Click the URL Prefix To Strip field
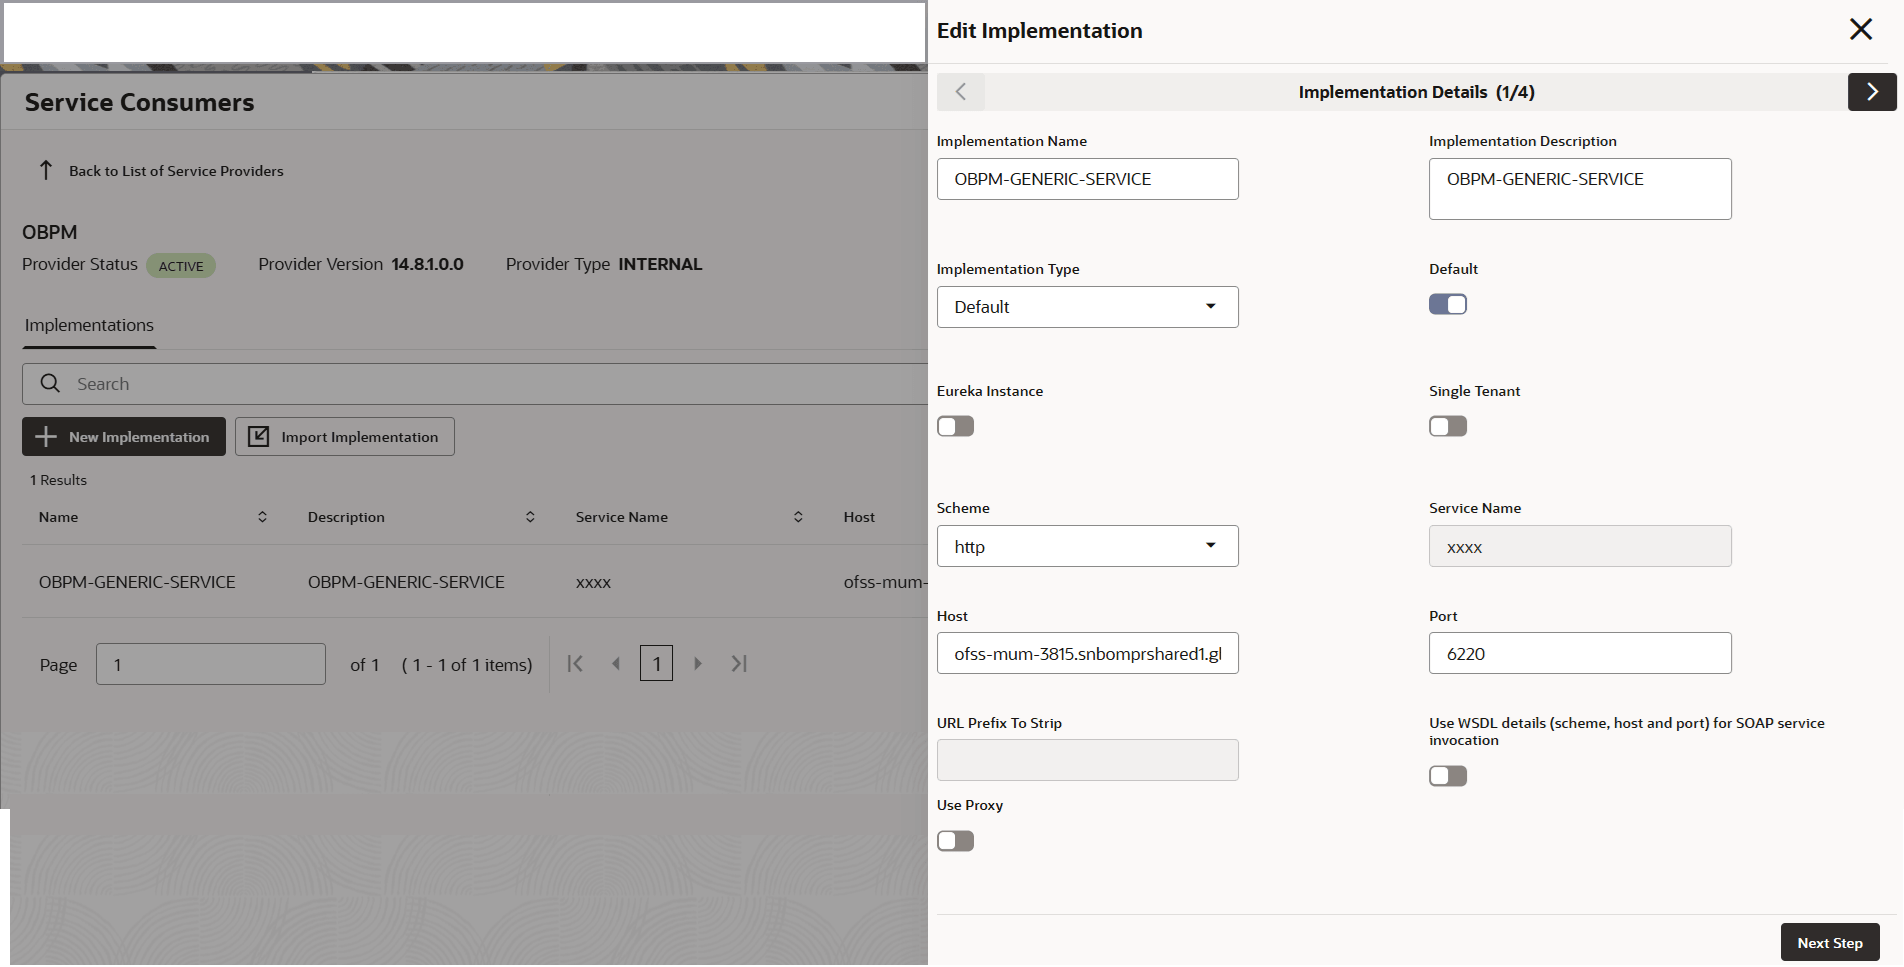 (x=1087, y=760)
